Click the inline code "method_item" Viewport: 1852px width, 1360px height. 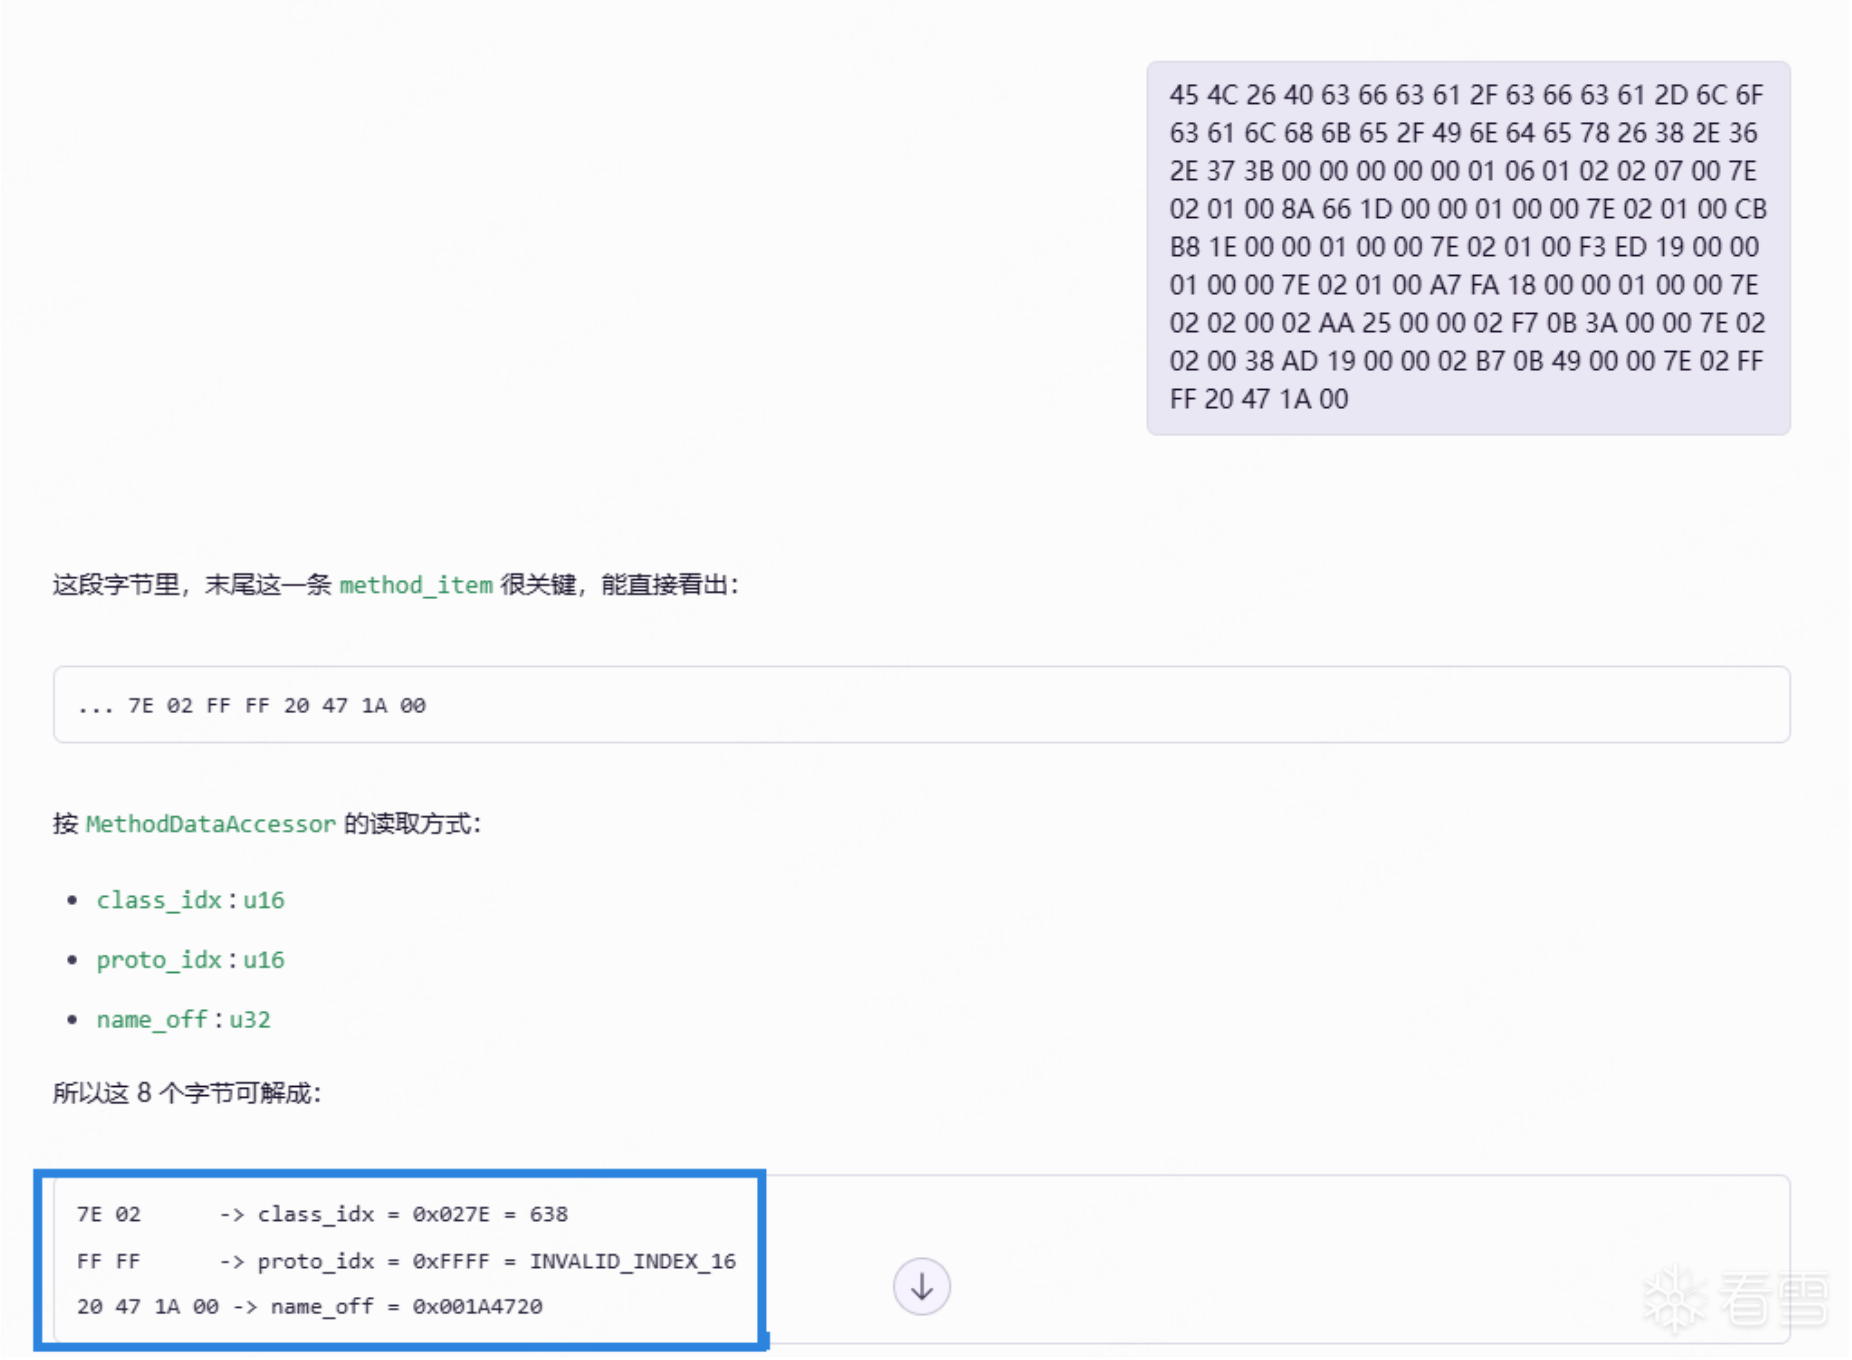tap(416, 585)
